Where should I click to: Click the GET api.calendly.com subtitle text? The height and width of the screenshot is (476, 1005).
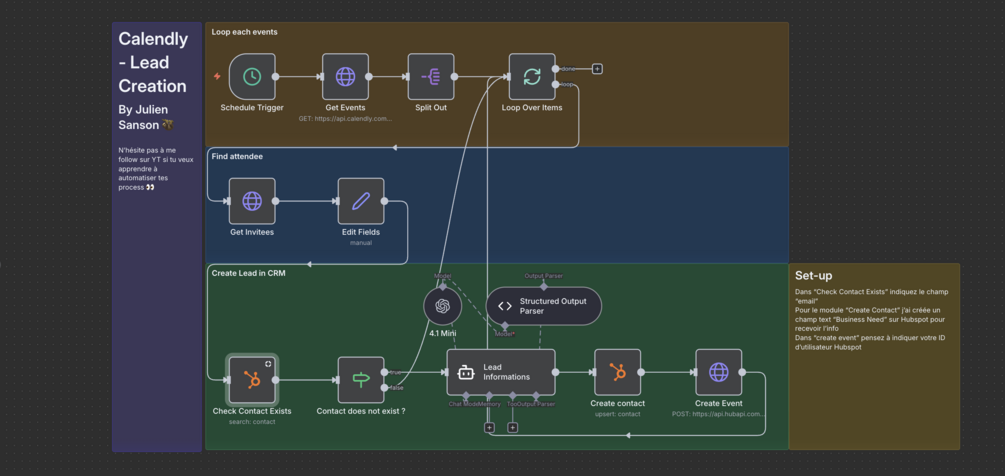(x=345, y=119)
